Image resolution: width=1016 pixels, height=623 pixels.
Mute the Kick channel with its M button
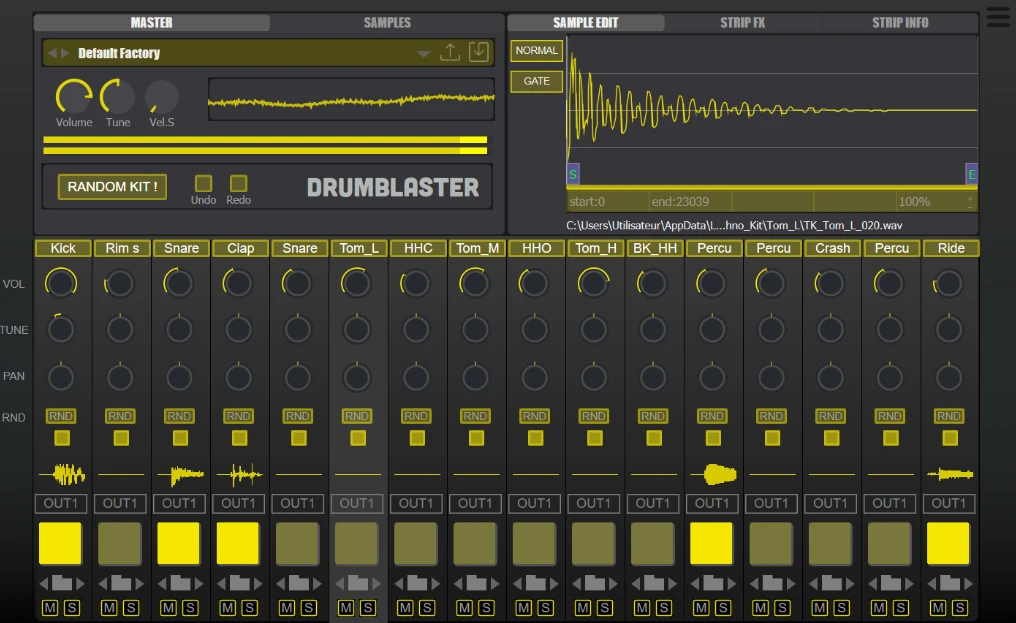point(48,607)
